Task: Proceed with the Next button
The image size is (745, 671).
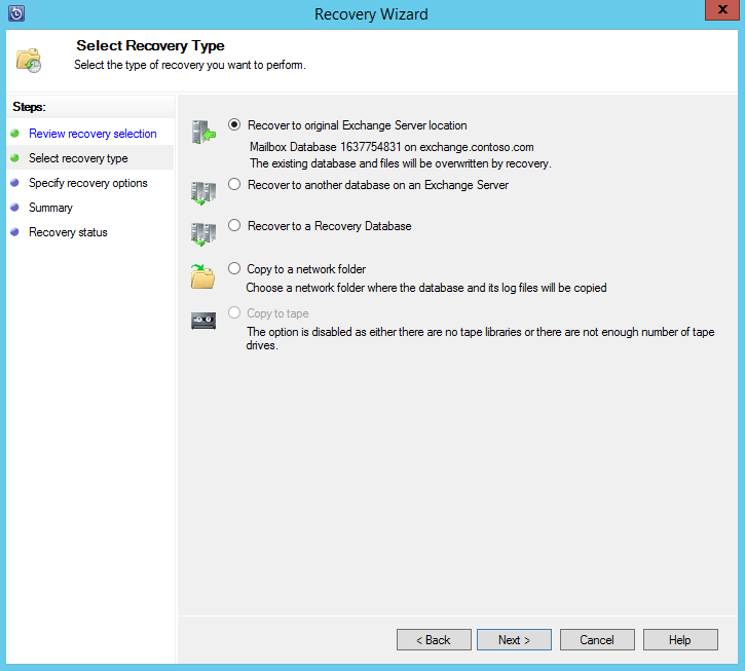Action: point(514,640)
